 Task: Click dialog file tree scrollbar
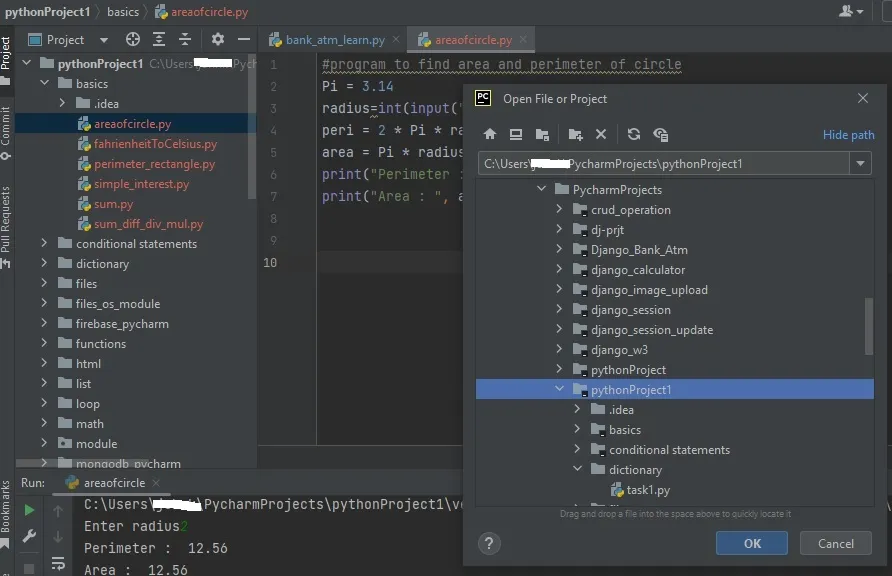(869, 326)
